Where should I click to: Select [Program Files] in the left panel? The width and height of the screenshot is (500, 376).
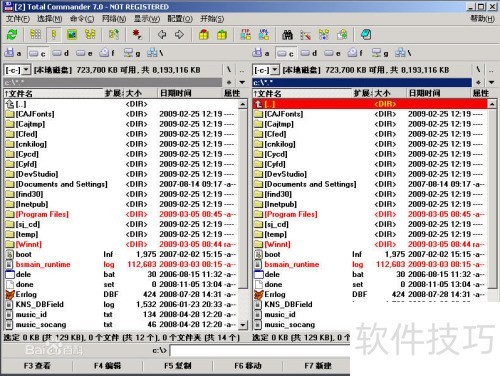coord(120,214)
